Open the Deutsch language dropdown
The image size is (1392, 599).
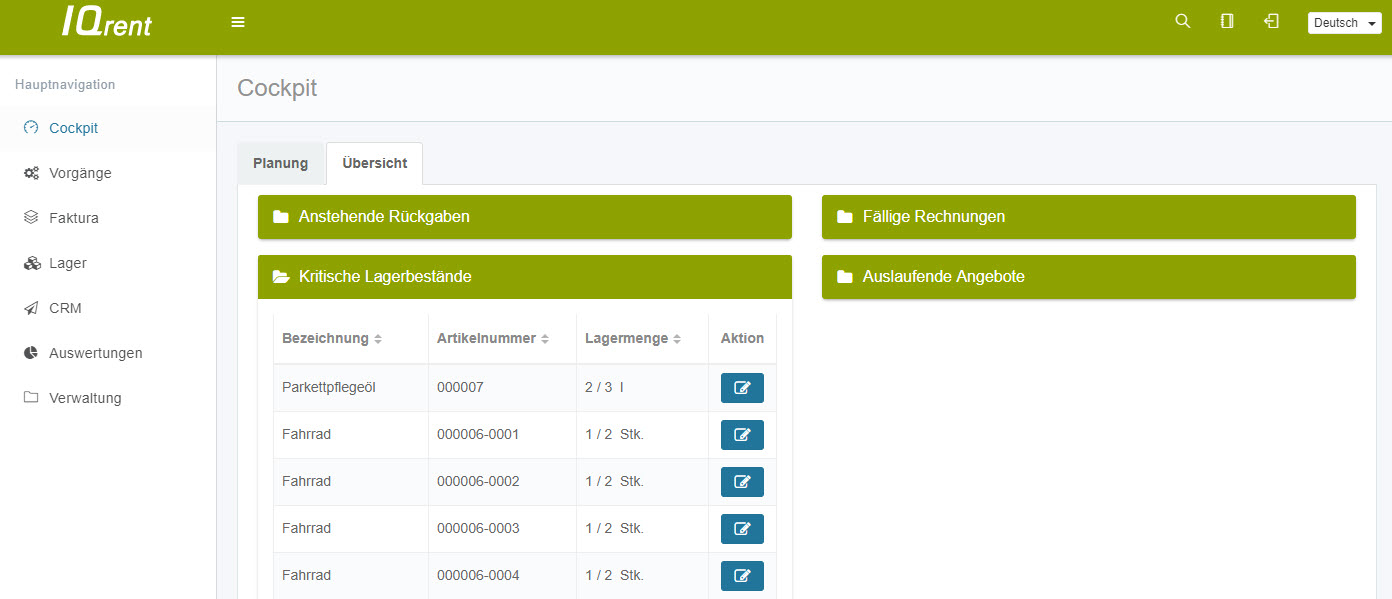pyautogui.click(x=1344, y=23)
